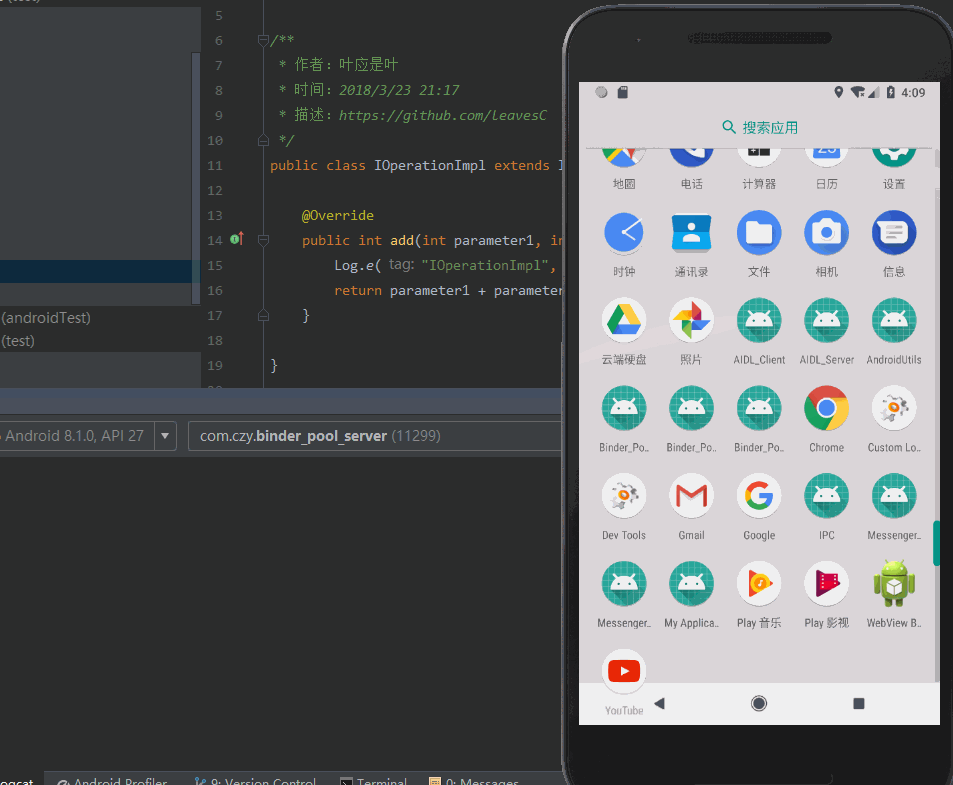Collapse the Javadoc comment fold at line 6
This screenshot has height=785, width=953.
click(263, 41)
